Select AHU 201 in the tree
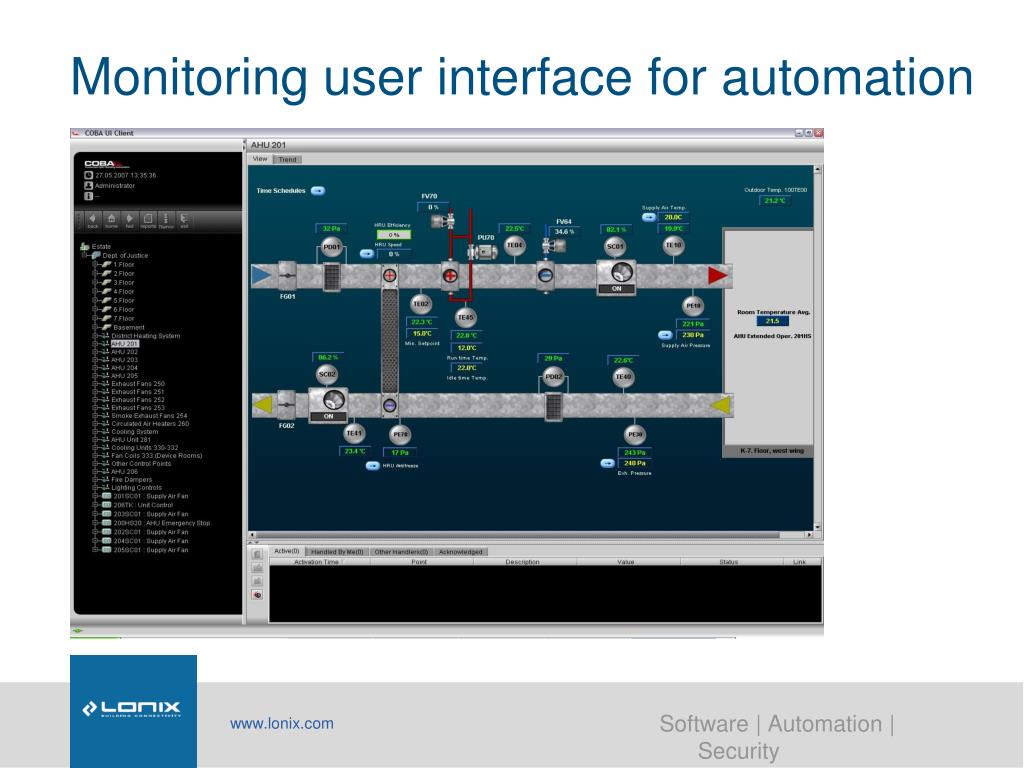Image resolution: width=1024 pixels, height=768 pixels. tap(125, 344)
